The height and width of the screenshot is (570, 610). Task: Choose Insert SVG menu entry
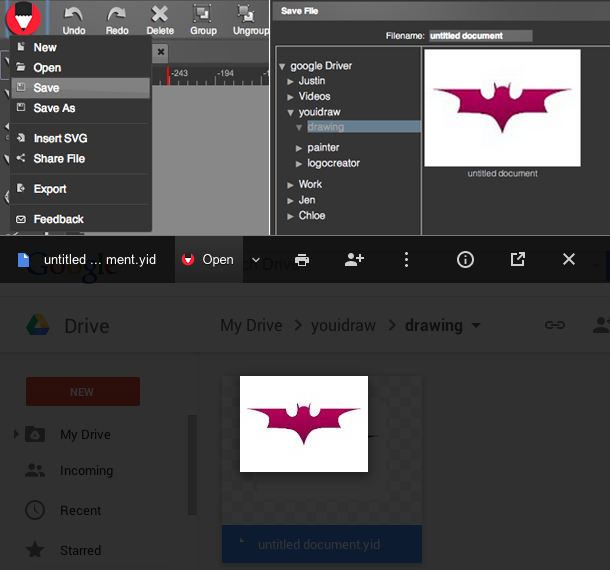coord(81,139)
